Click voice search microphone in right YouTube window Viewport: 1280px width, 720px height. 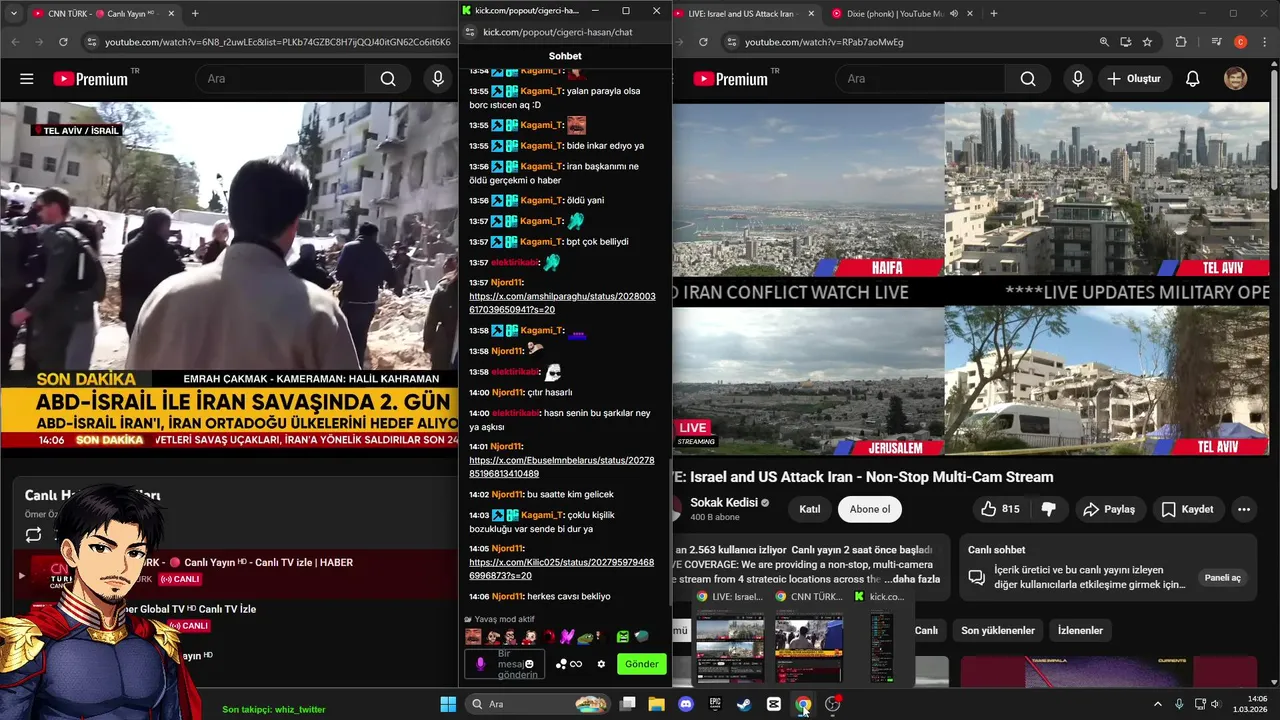[x=1077, y=79]
